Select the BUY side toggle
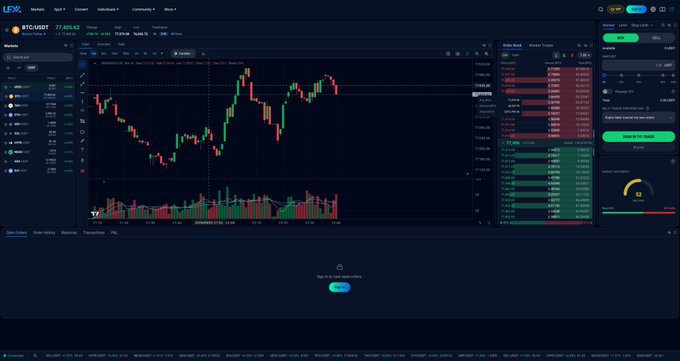The image size is (680, 361). [621, 38]
